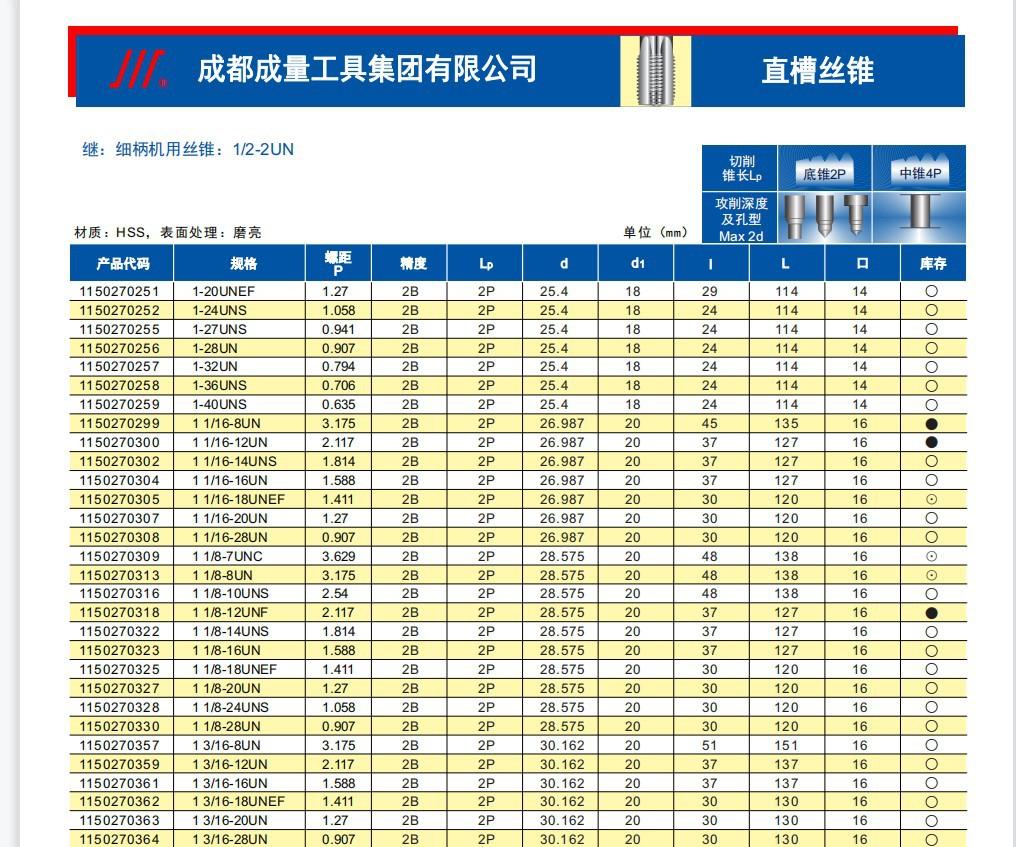Viewport: 1016px width, 847px height.
Task: Select the 中锥4P thread profile icon
Action: click(x=920, y=167)
